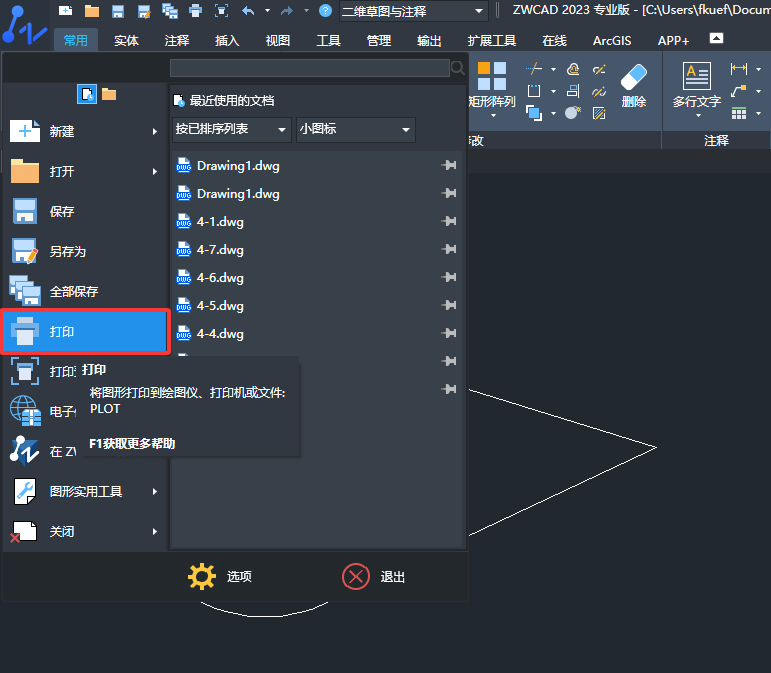Click the Undo arrow icon
The width and height of the screenshot is (771, 673).
click(x=248, y=10)
